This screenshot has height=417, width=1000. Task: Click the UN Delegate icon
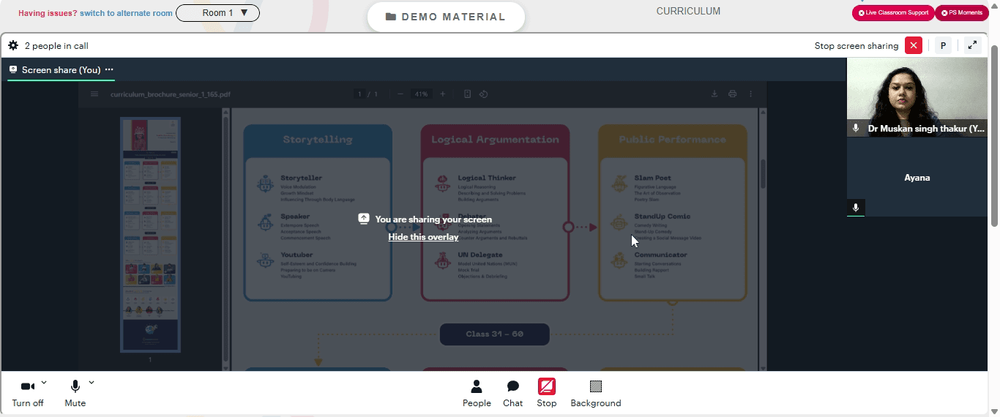[x=442, y=261]
